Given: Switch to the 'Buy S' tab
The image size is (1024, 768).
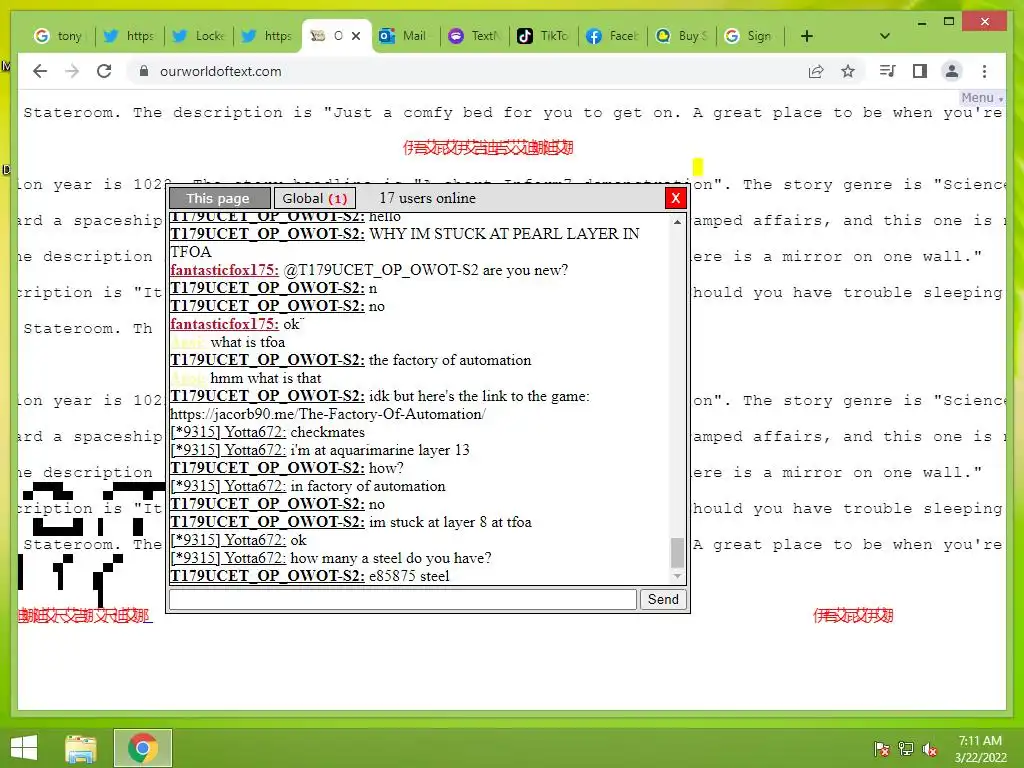Looking at the screenshot, I should click(681, 36).
